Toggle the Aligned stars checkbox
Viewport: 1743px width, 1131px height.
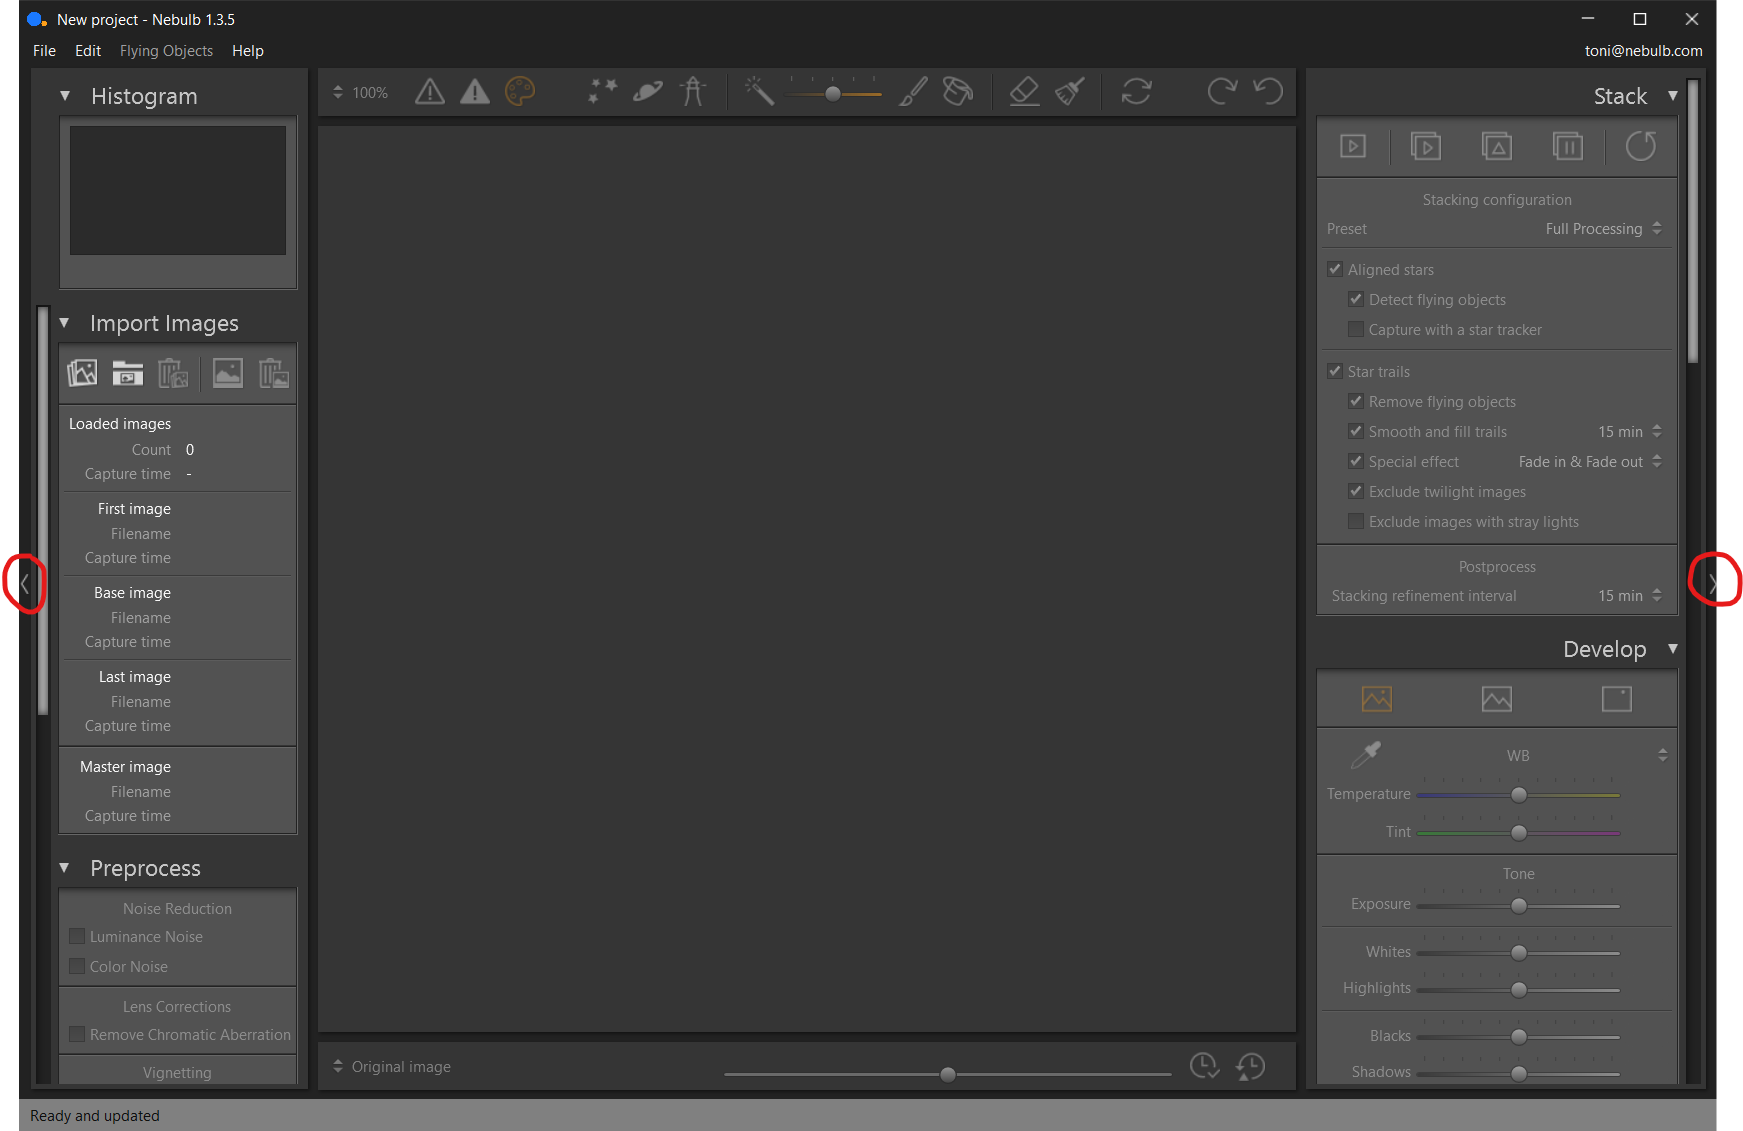click(x=1335, y=269)
